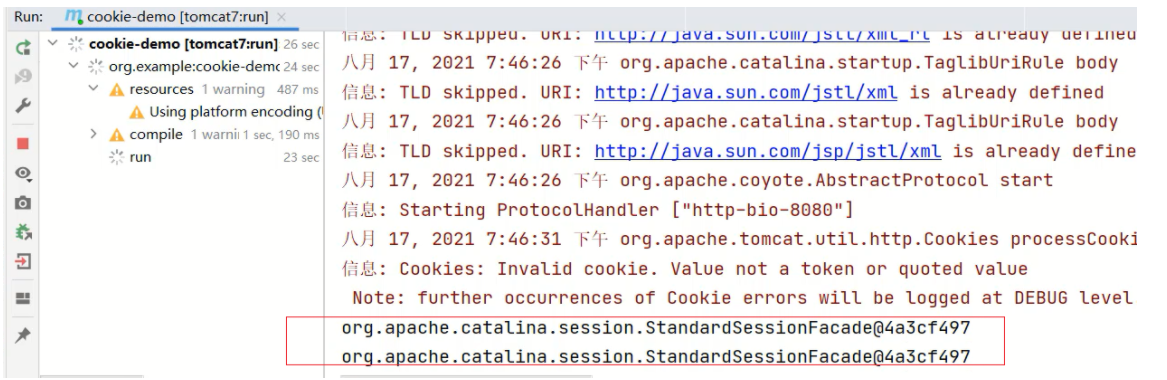Click the camera dump threads icon
The image size is (1167, 380).
23,202
